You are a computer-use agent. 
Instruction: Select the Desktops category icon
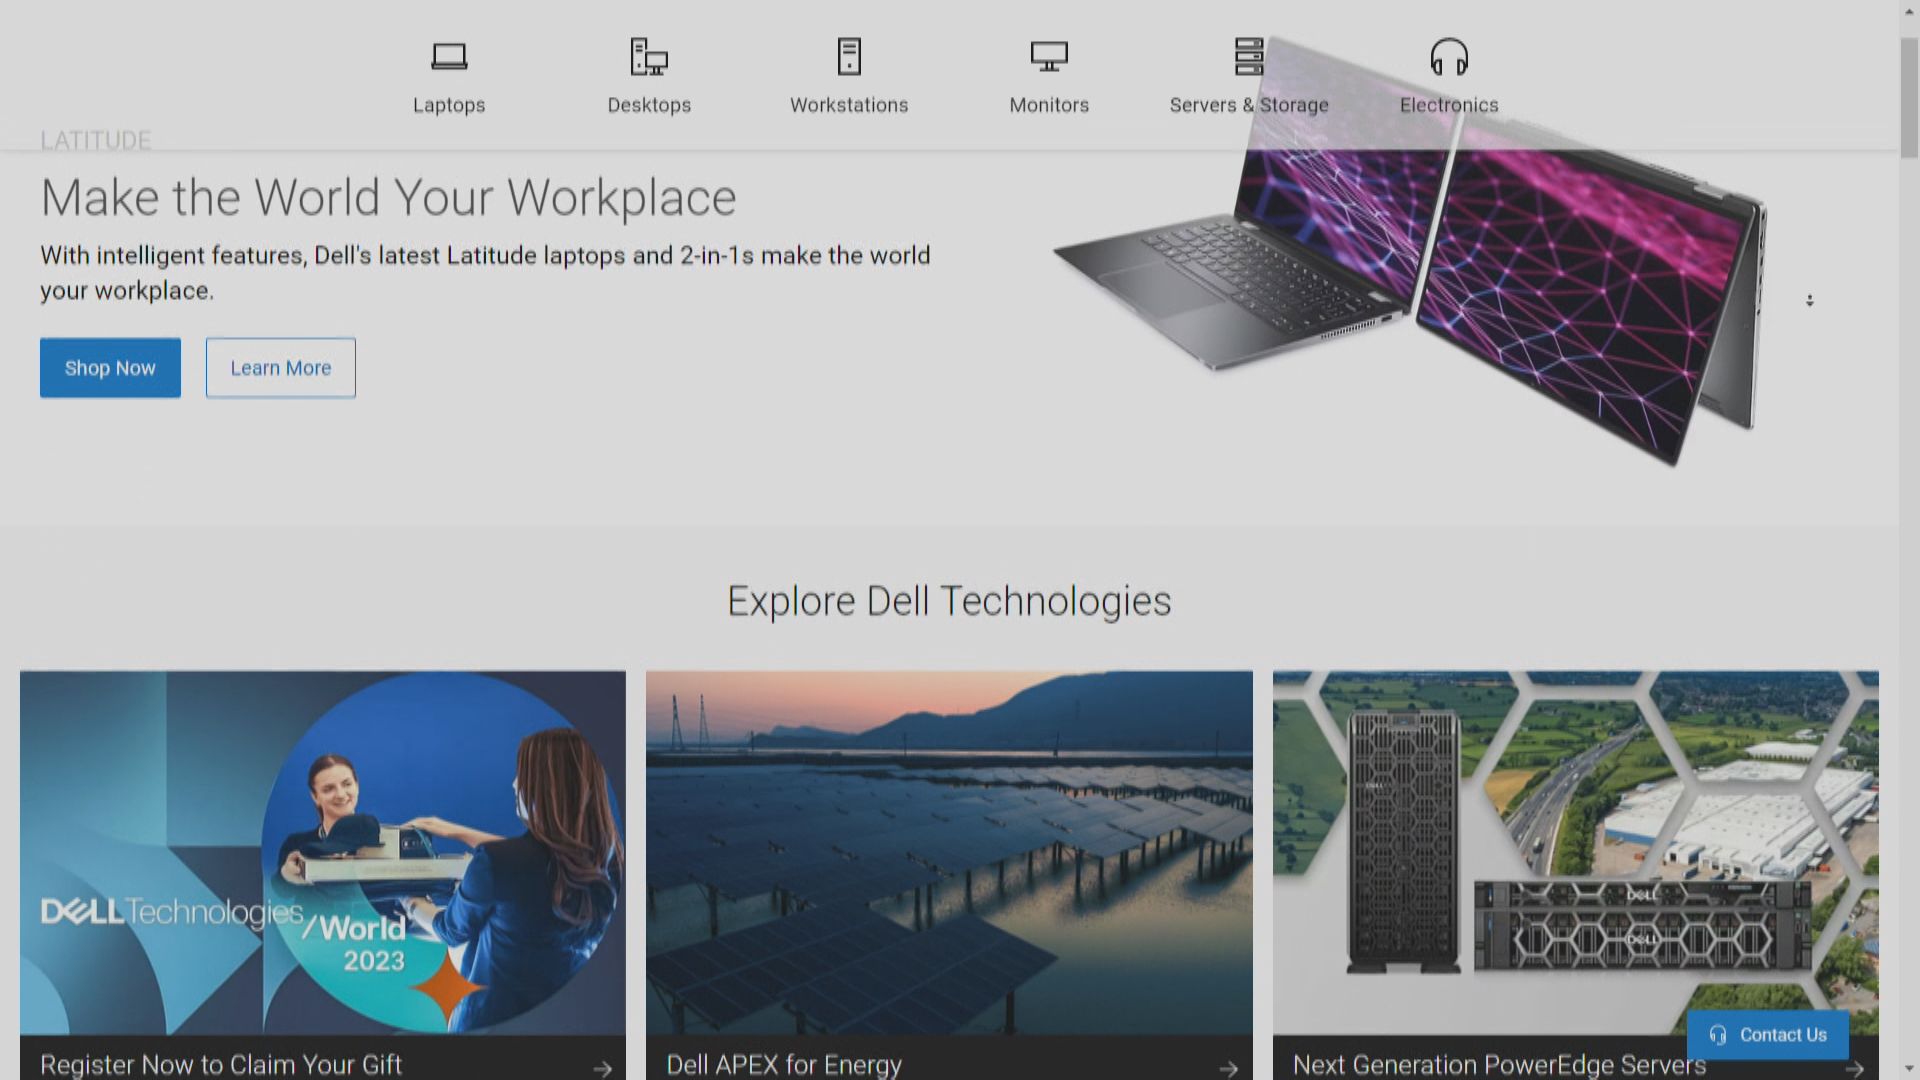[x=649, y=57]
